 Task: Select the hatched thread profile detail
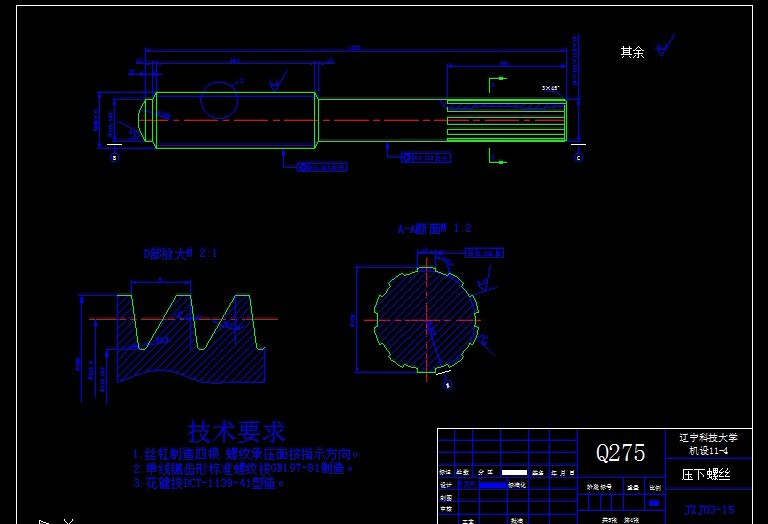coord(191,338)
